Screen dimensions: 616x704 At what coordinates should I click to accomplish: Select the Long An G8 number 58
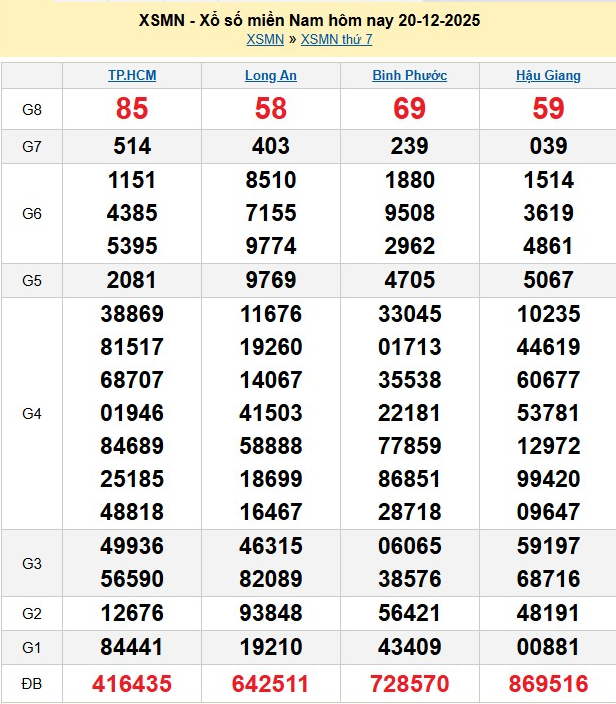(271, 109)
